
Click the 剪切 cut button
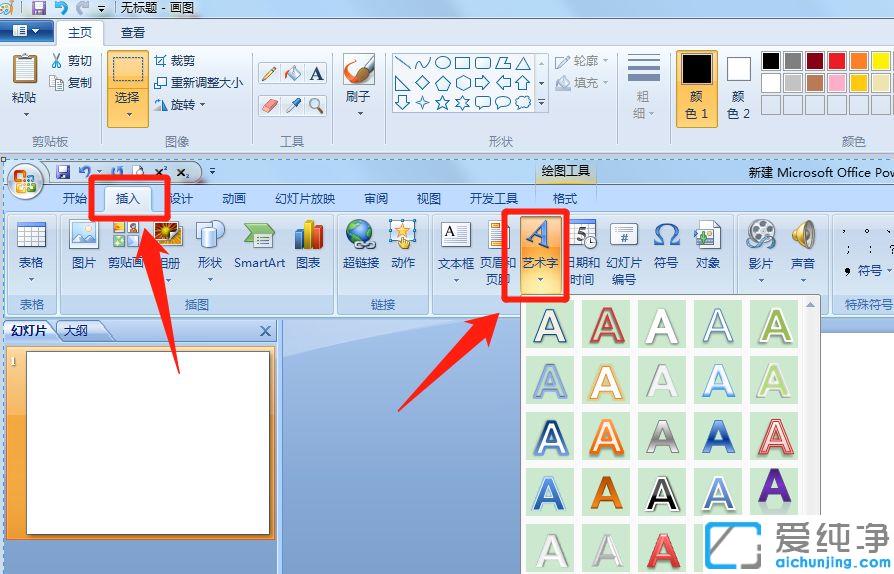[72, 61]
